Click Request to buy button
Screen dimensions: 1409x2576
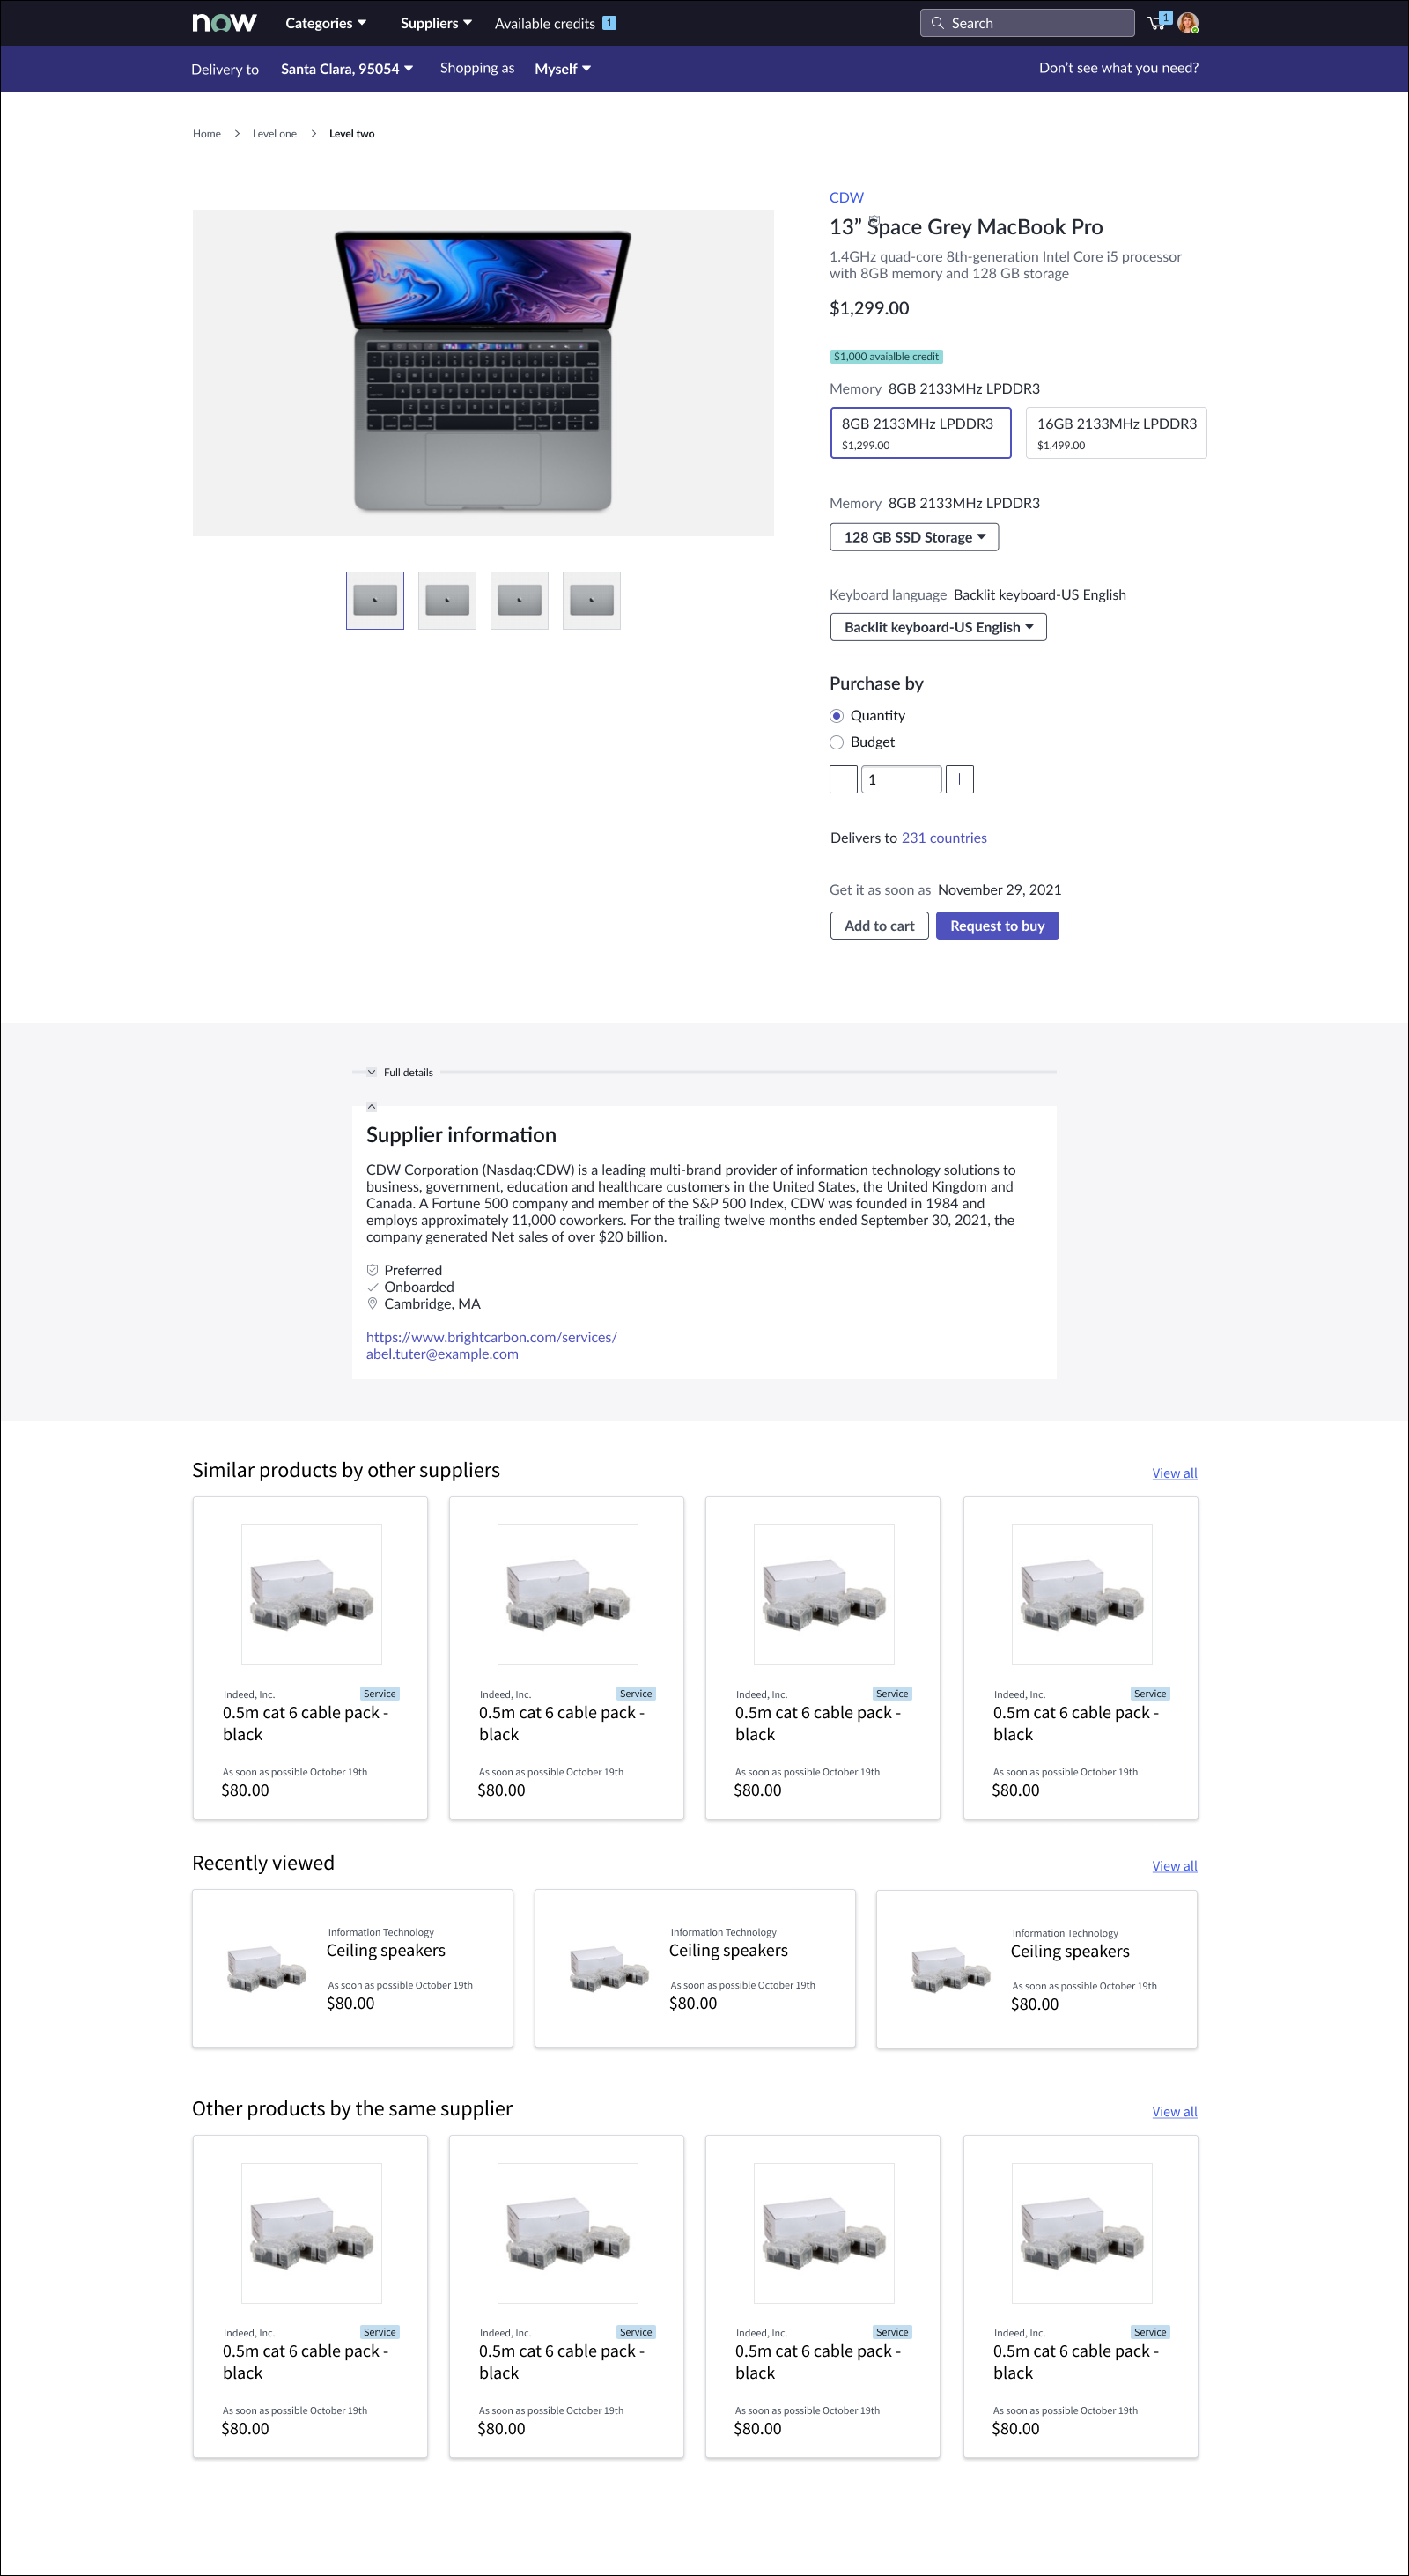[x=997, y=926]
